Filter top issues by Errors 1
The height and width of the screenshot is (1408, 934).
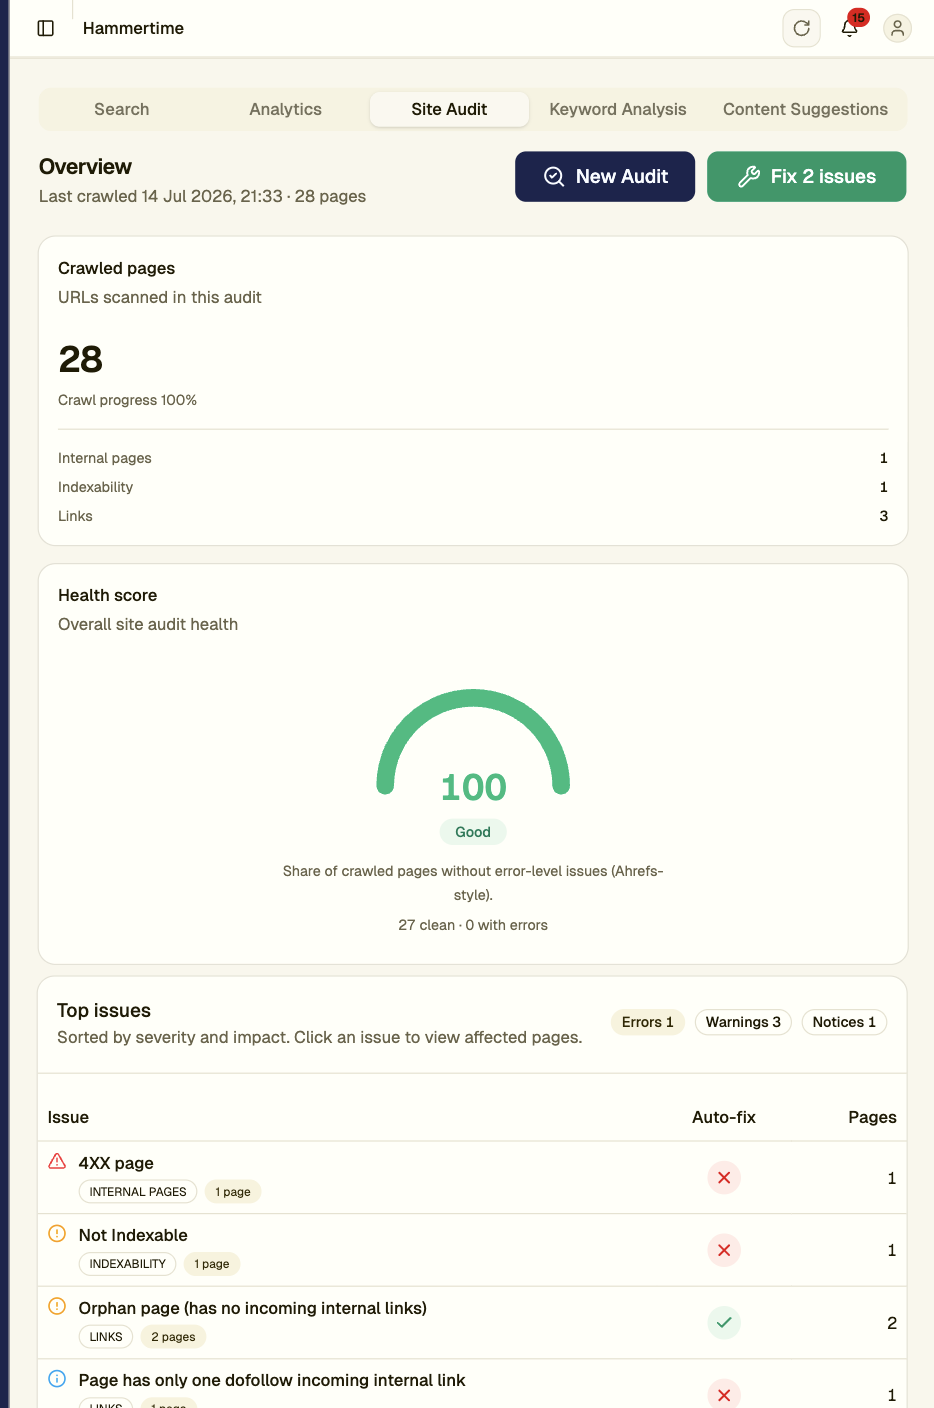click(x=648, y=1022)
